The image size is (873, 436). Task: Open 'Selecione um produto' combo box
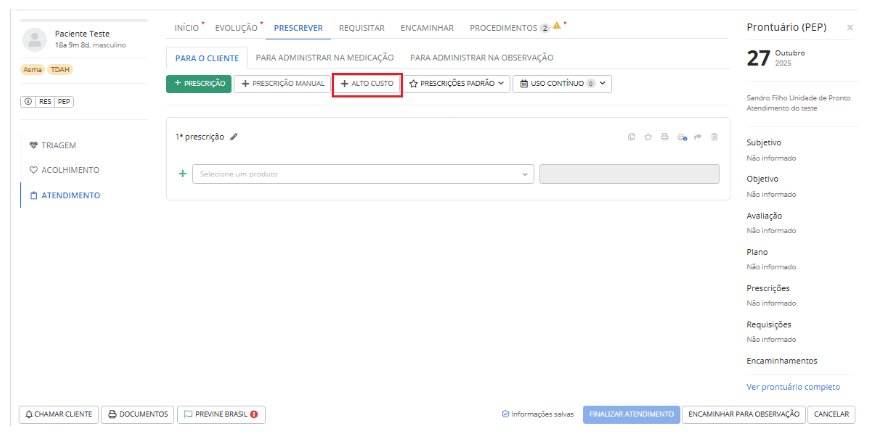[363, 174]
